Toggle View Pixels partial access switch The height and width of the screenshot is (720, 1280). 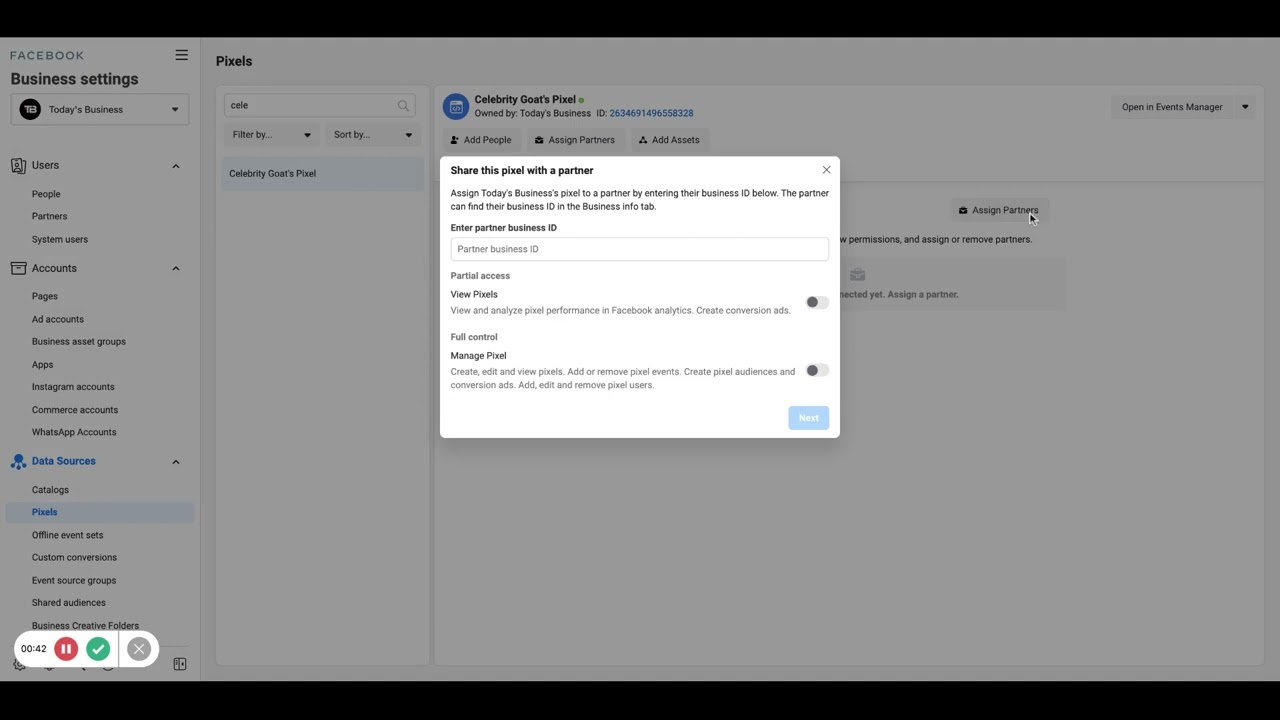click(x=817, y=302)
